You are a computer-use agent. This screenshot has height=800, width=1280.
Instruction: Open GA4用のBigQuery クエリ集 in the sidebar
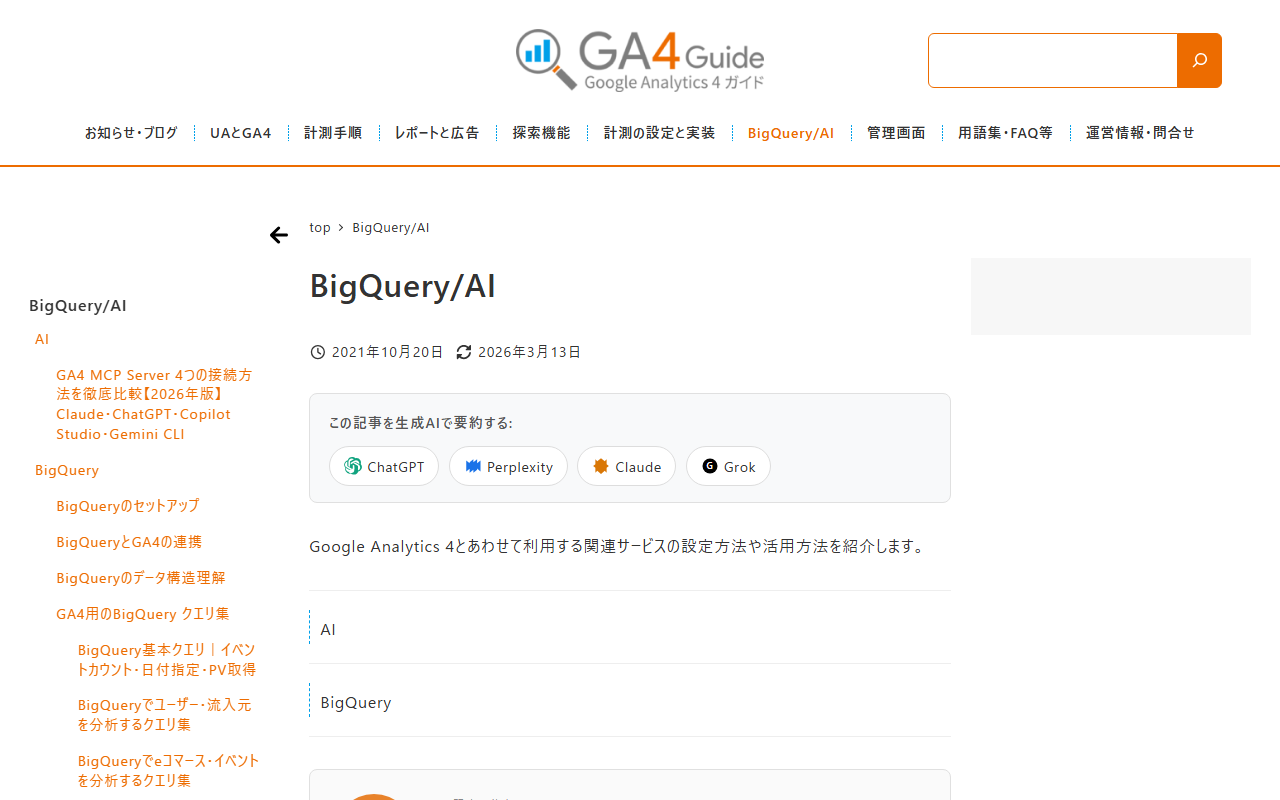coord(143,614)
